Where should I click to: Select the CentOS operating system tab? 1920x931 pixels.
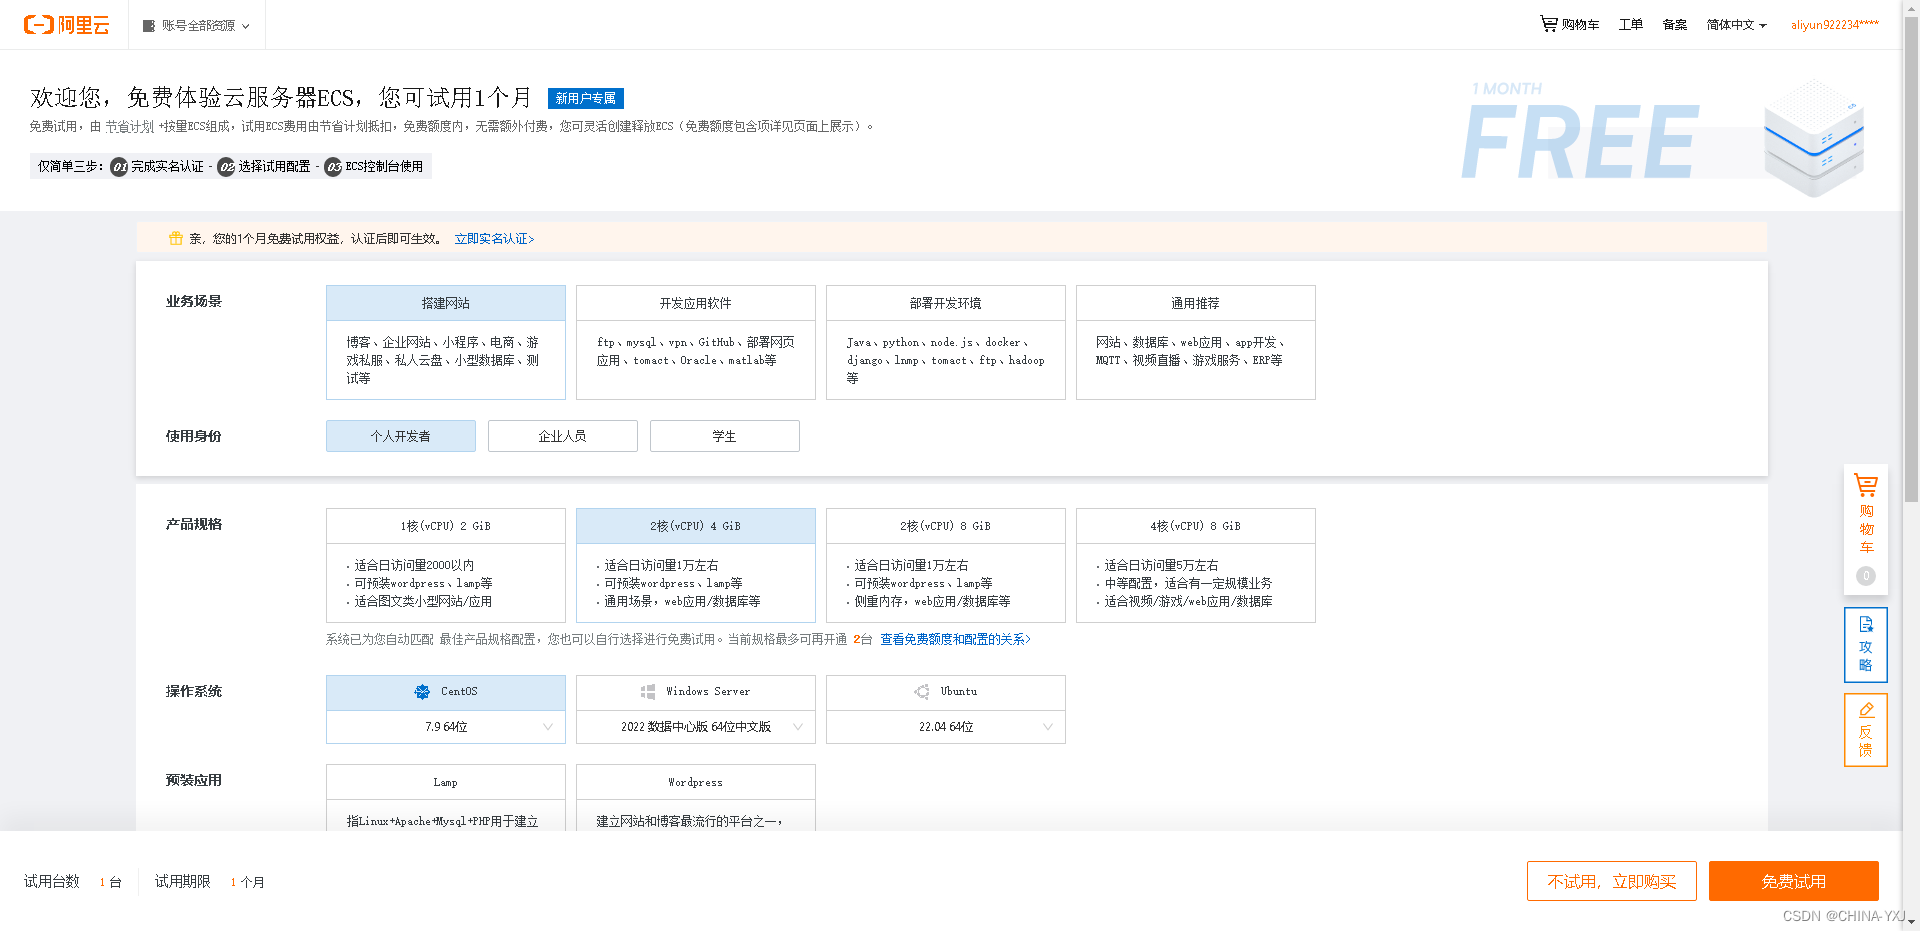coord(446,692)
